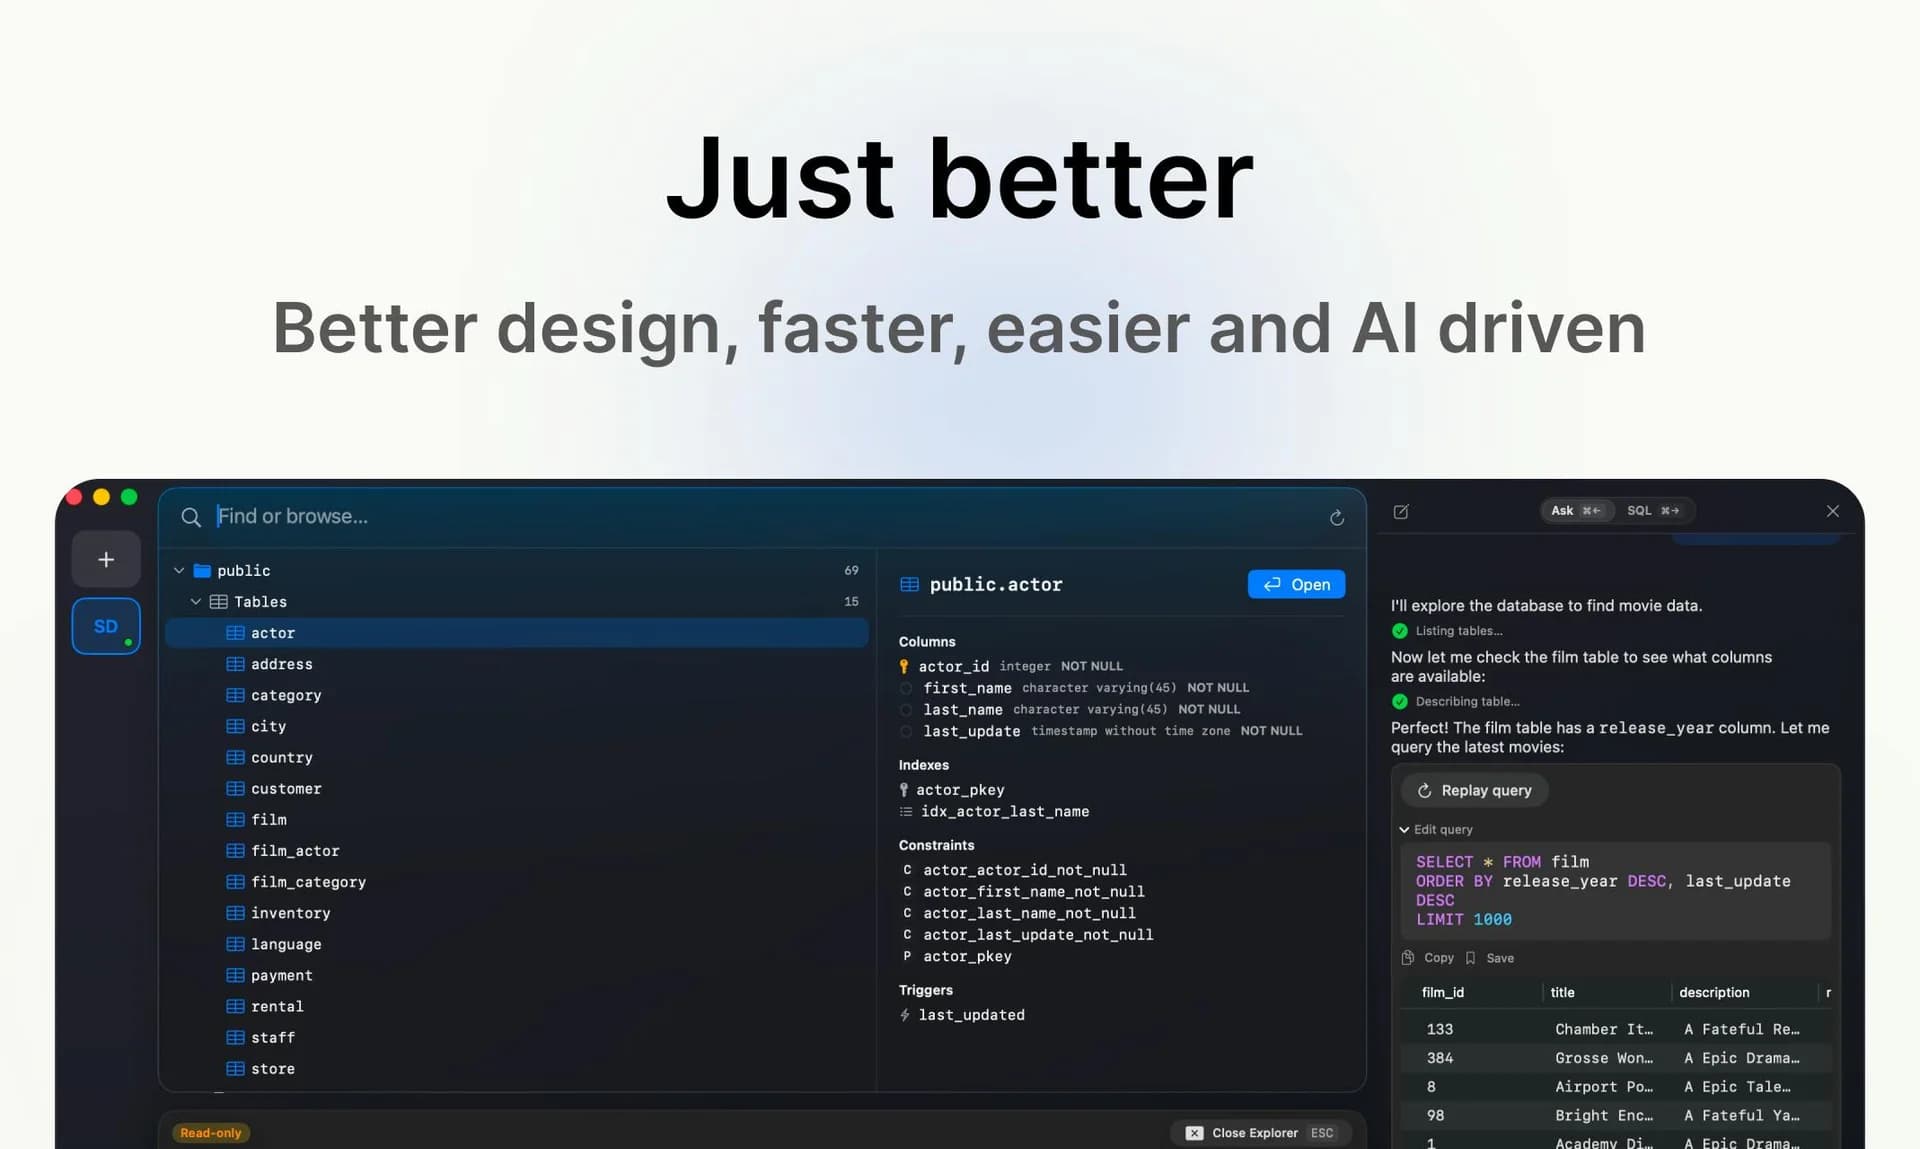1920x1149 pixels.
Task: Click the green check next to Describing table
Action: (x=1400, y=702)
